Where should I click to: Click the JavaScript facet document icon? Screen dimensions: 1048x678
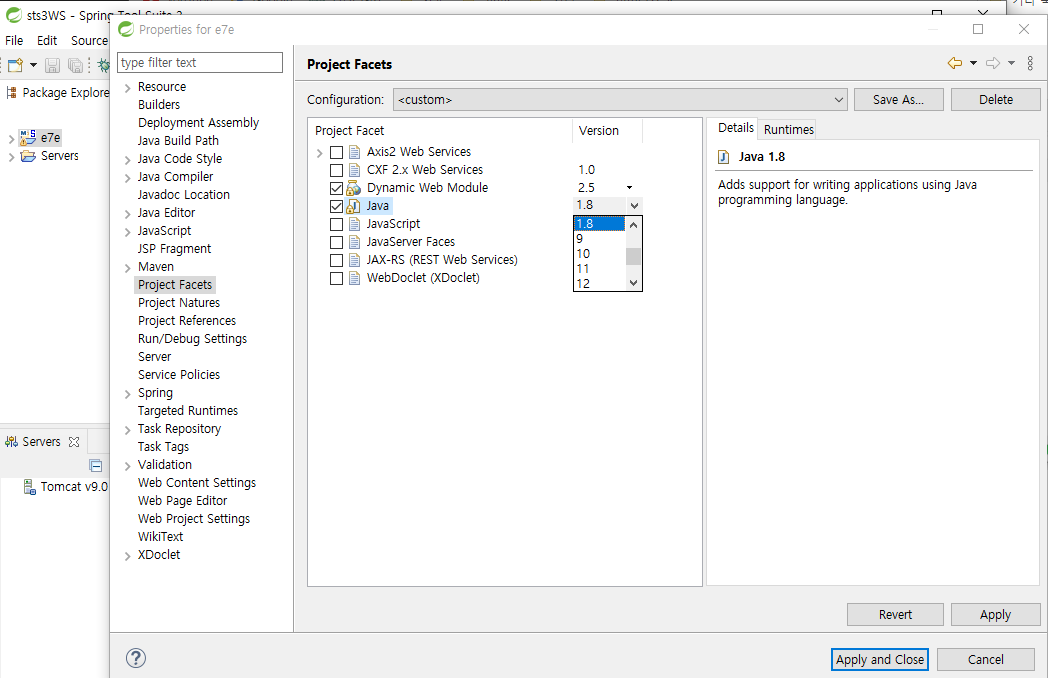[x=354, y=224]
